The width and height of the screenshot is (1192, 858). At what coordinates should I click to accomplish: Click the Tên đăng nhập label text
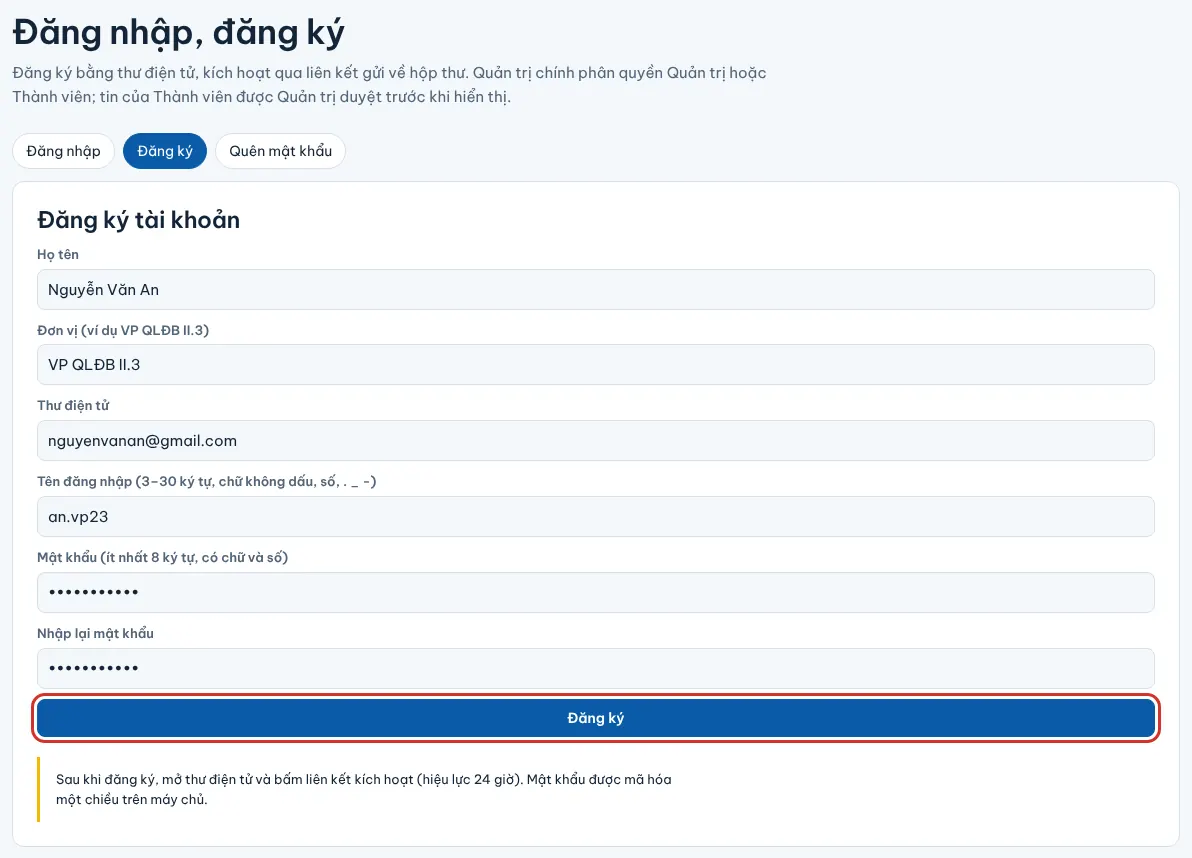(x=207, y=482)
